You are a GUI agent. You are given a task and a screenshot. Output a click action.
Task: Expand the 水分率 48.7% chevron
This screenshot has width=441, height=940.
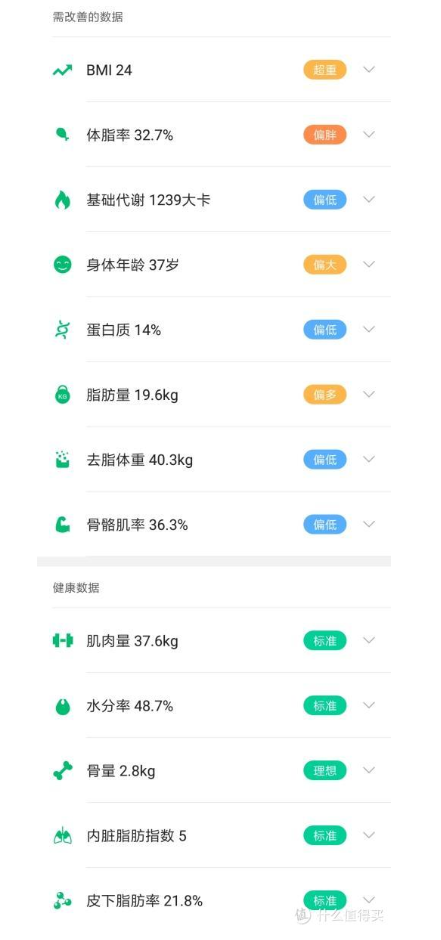[369, 705]
